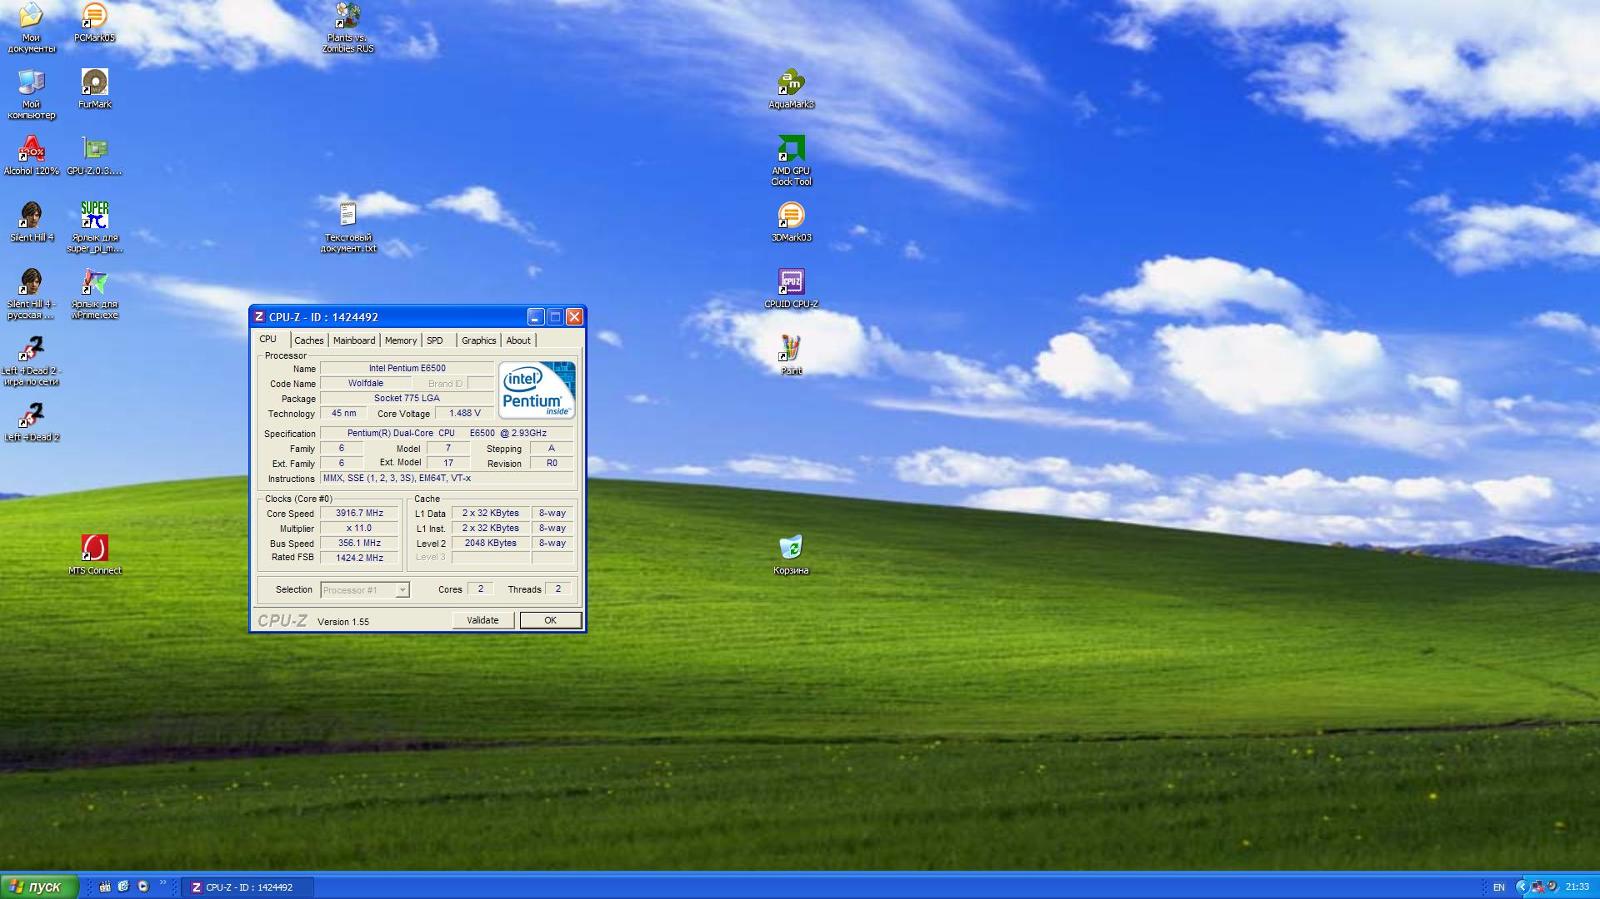Image resolution: width=1600 pixels, height=899 pixels.
Task: Click the Name field Intel Pentium E6500
Action: click(x=407, y=368)
